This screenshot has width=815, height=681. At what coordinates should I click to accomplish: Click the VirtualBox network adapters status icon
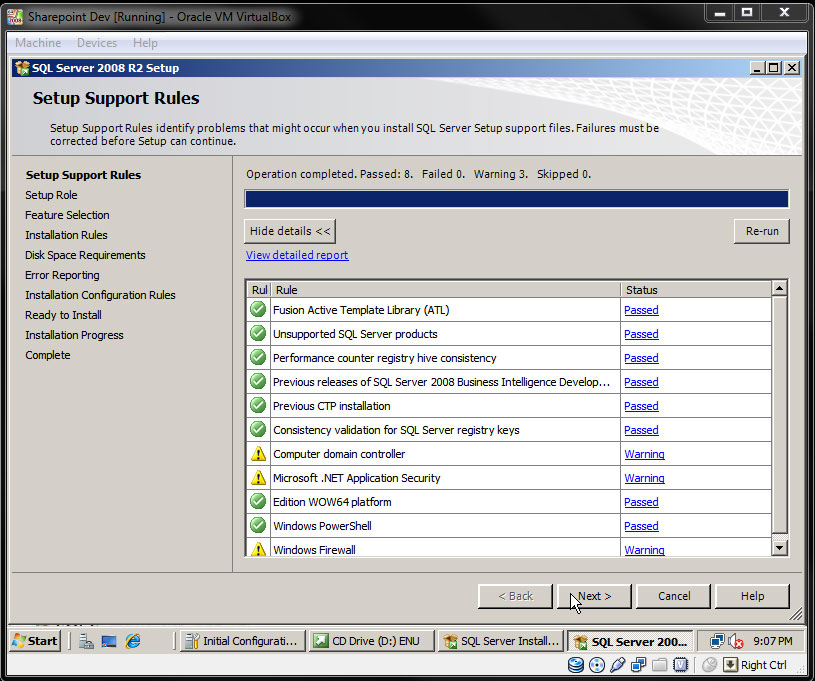(x=638, y=664)
